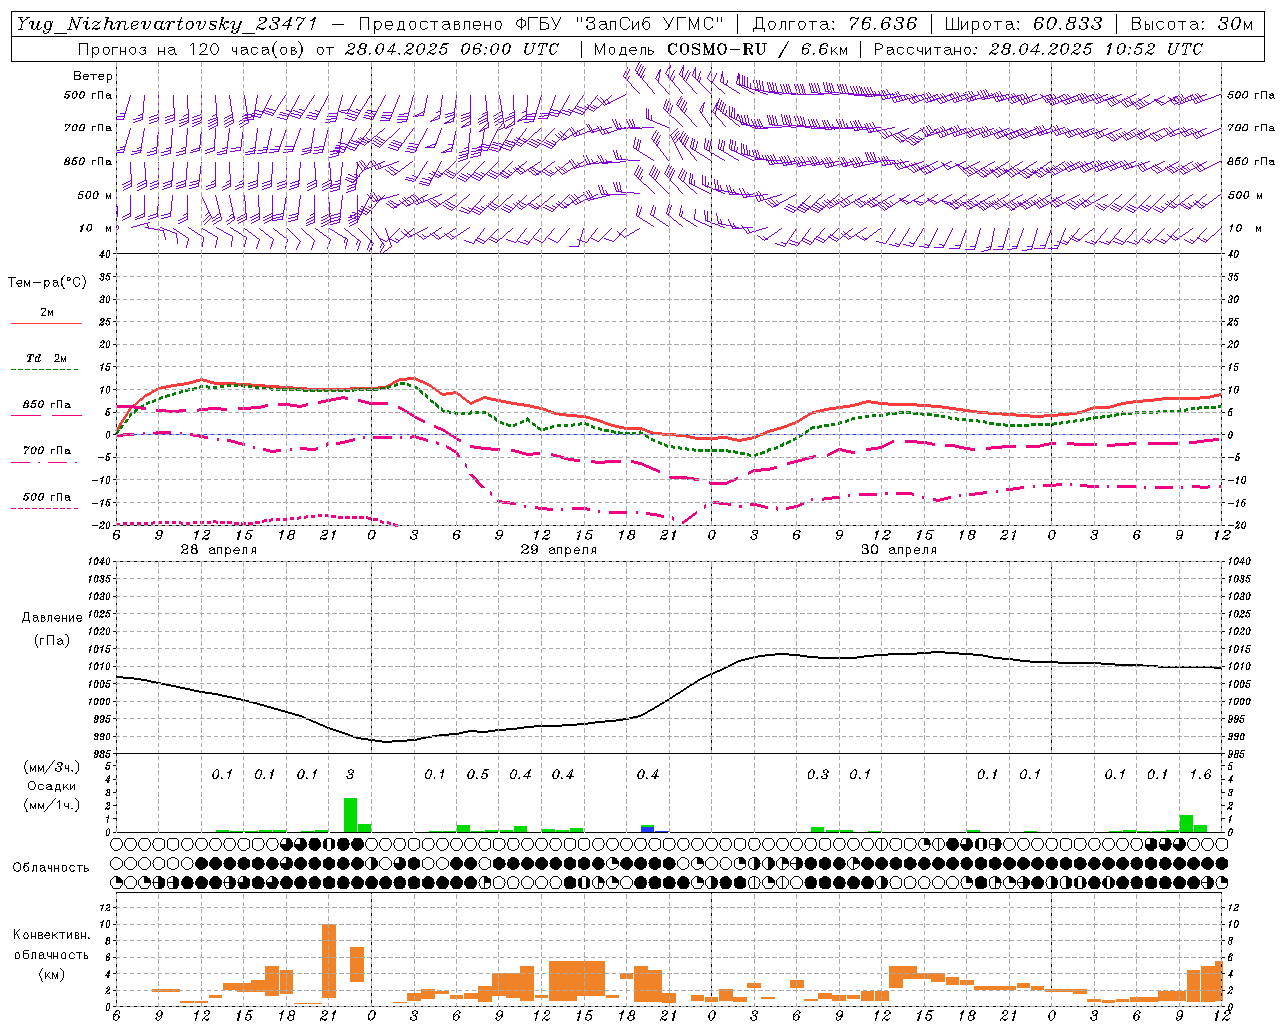Image resolution: width=1280 pixels, height=1024 pixels.
Task: Click the precipitation total value 0.5
Action: point(477,775)
